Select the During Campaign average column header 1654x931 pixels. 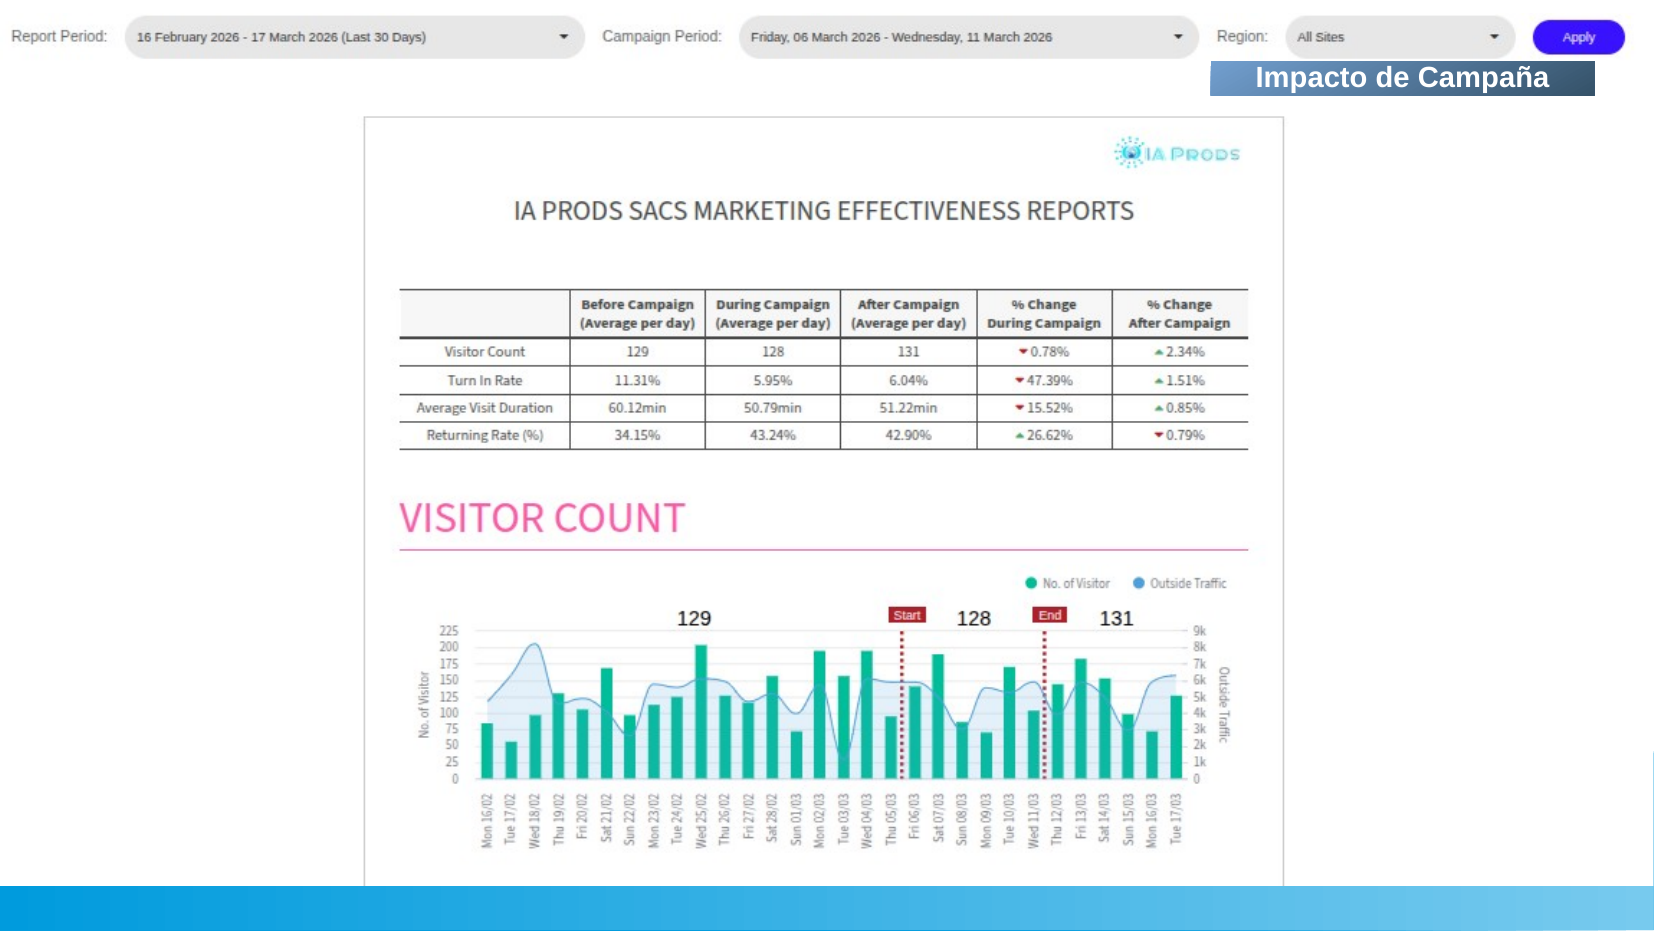(x=773, y=314)
